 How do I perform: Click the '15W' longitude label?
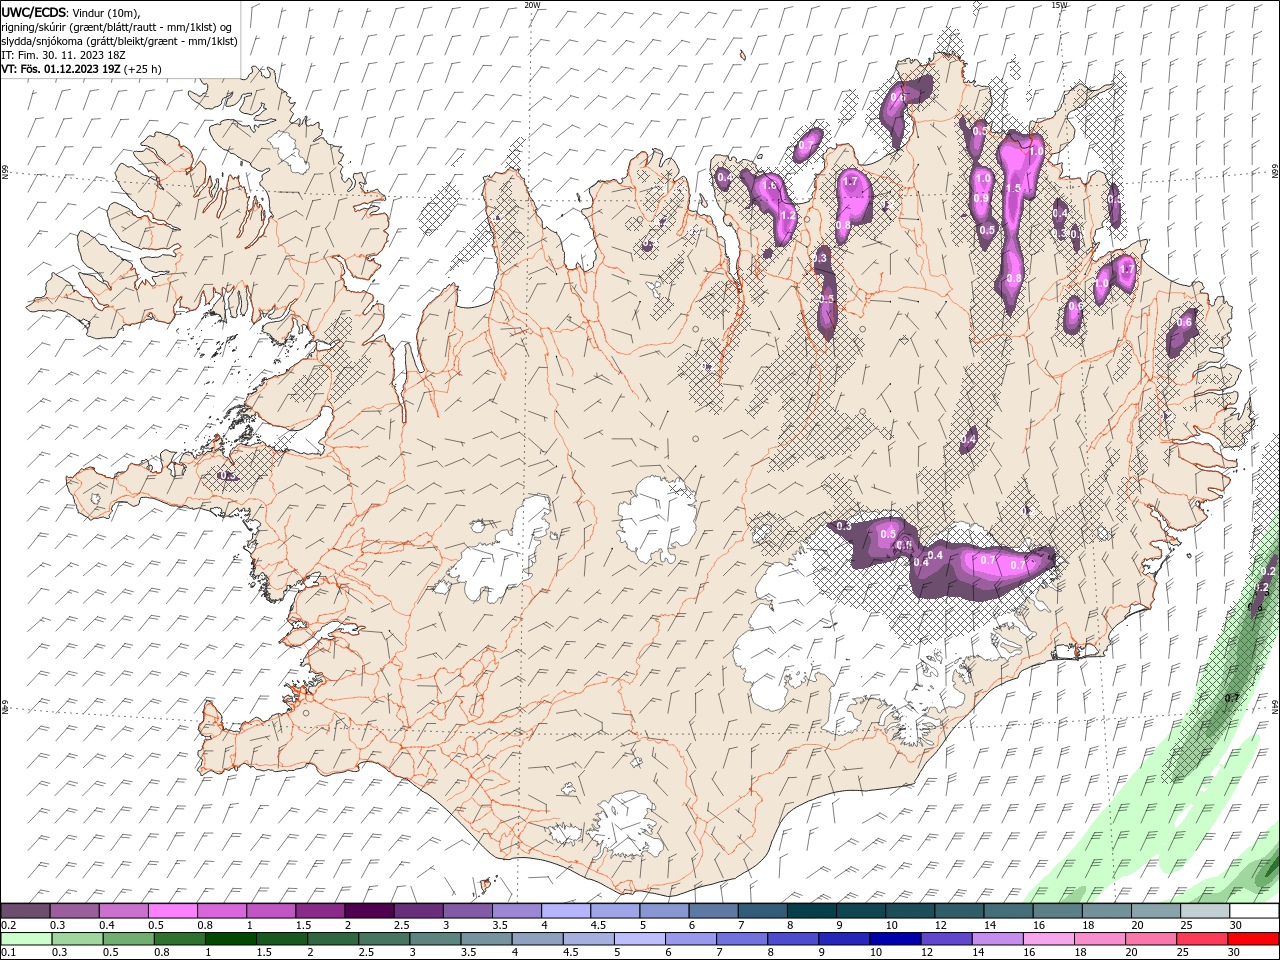point(1059,5)
